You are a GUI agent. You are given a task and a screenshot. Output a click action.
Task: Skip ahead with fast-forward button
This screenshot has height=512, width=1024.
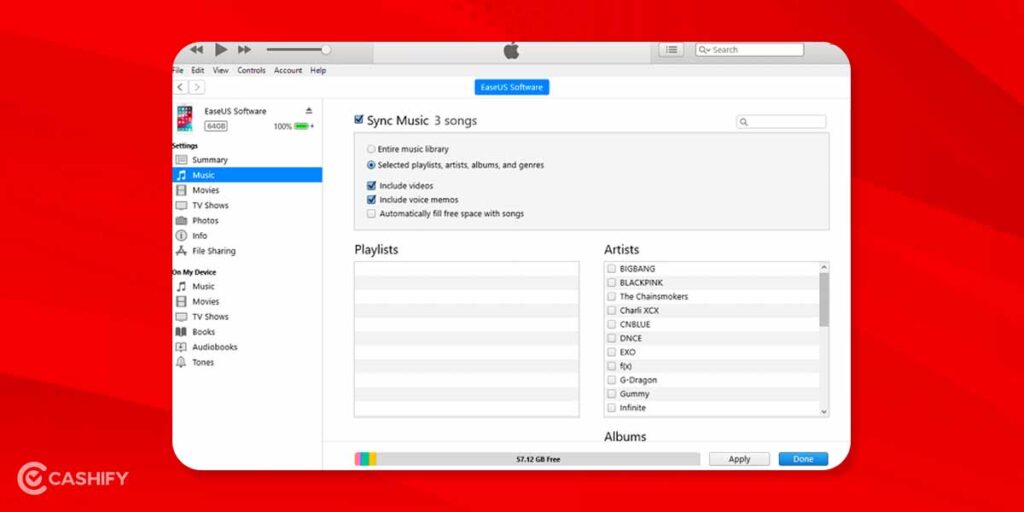coord(244,50)
